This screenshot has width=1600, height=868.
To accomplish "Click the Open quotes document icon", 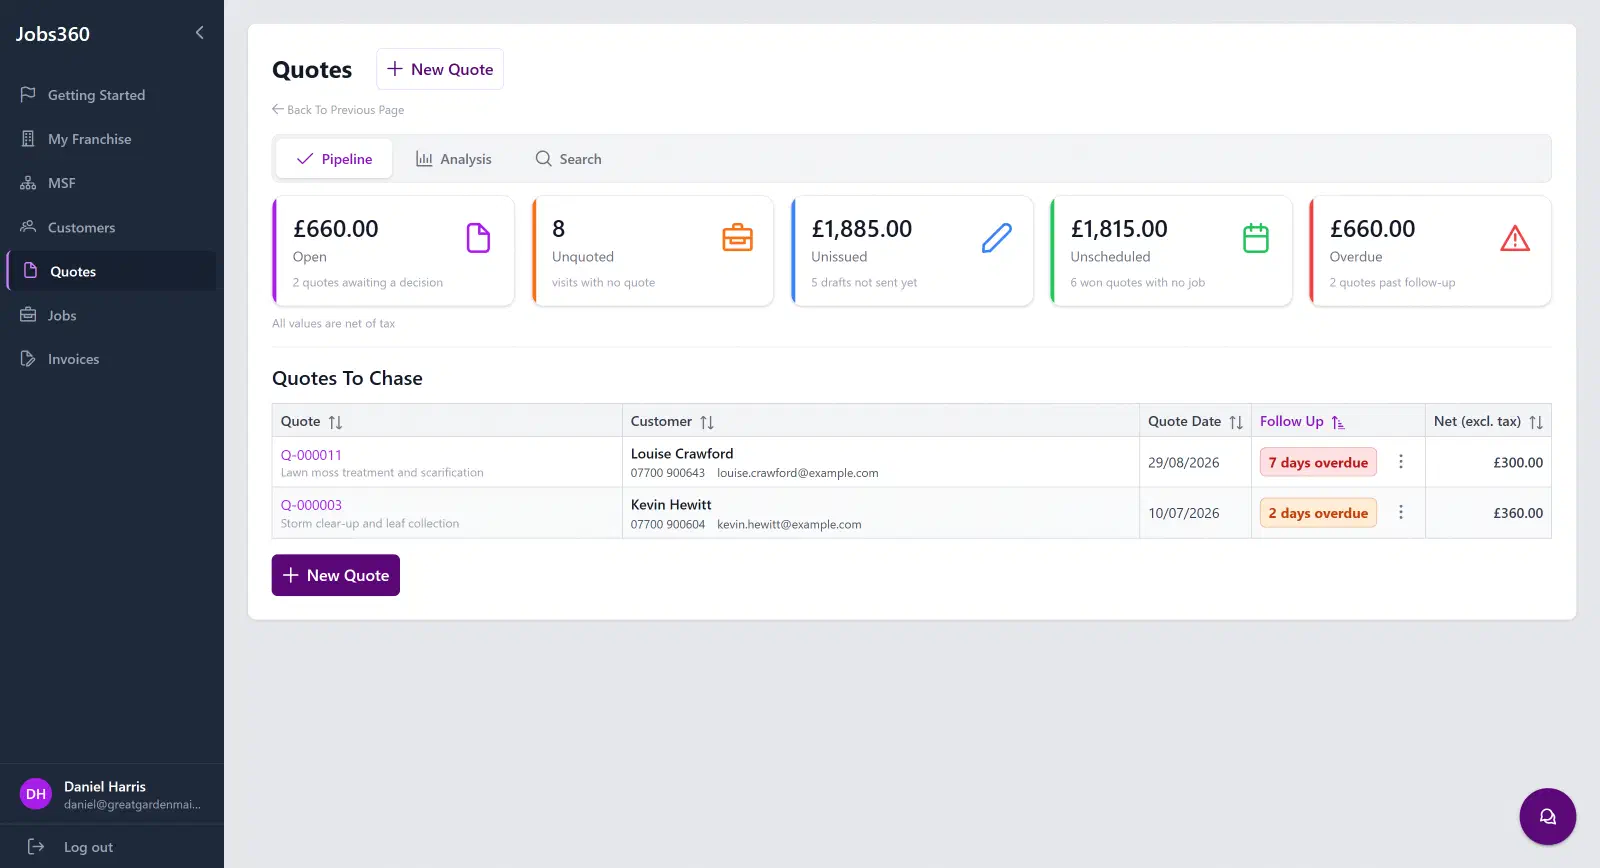I will click(478, 238).
